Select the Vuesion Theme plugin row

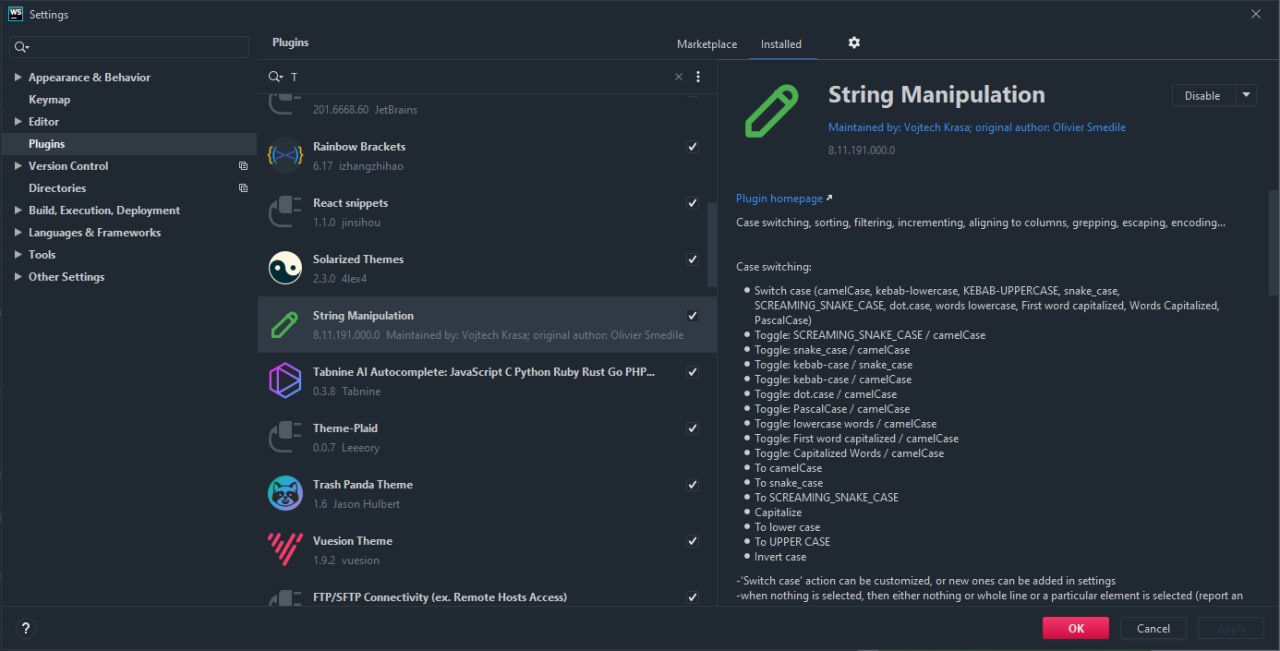(x=487, y=550)
